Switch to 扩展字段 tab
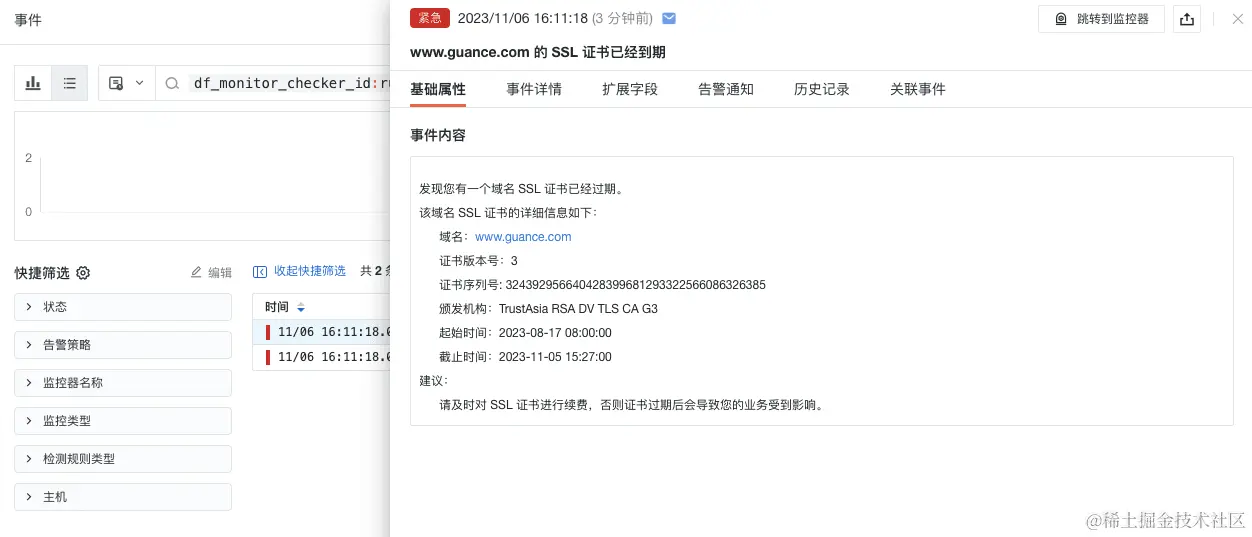The height and width of the screenshot is (537, 1252). (630, 89)
